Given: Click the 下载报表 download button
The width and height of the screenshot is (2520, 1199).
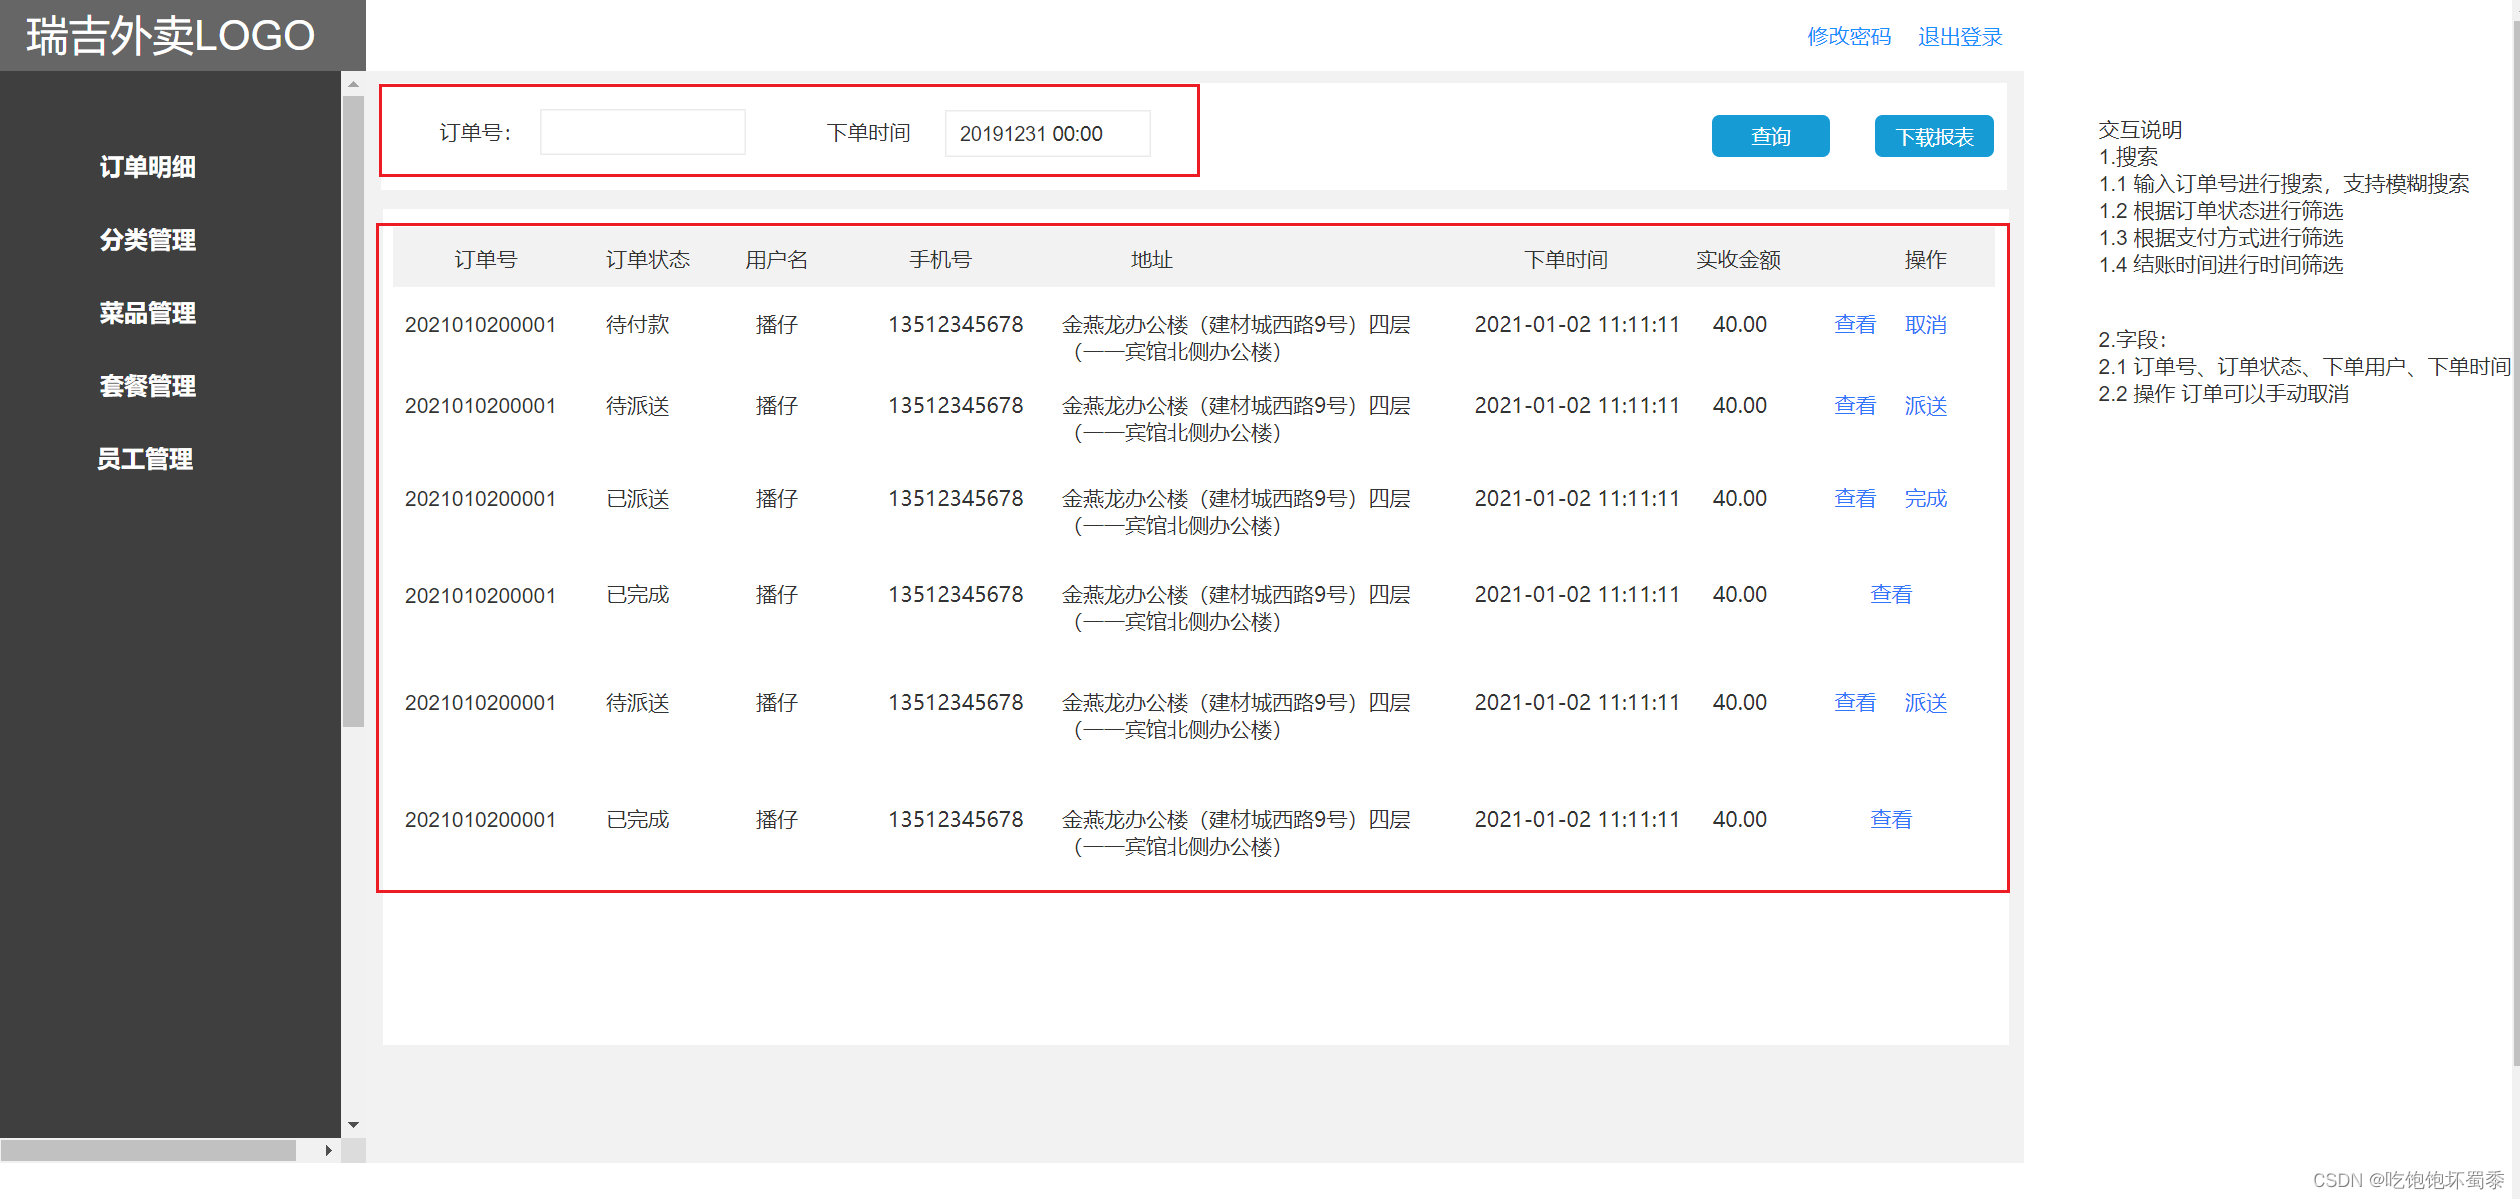Looking at the screenshot, I should click(x=1933, y=136).
